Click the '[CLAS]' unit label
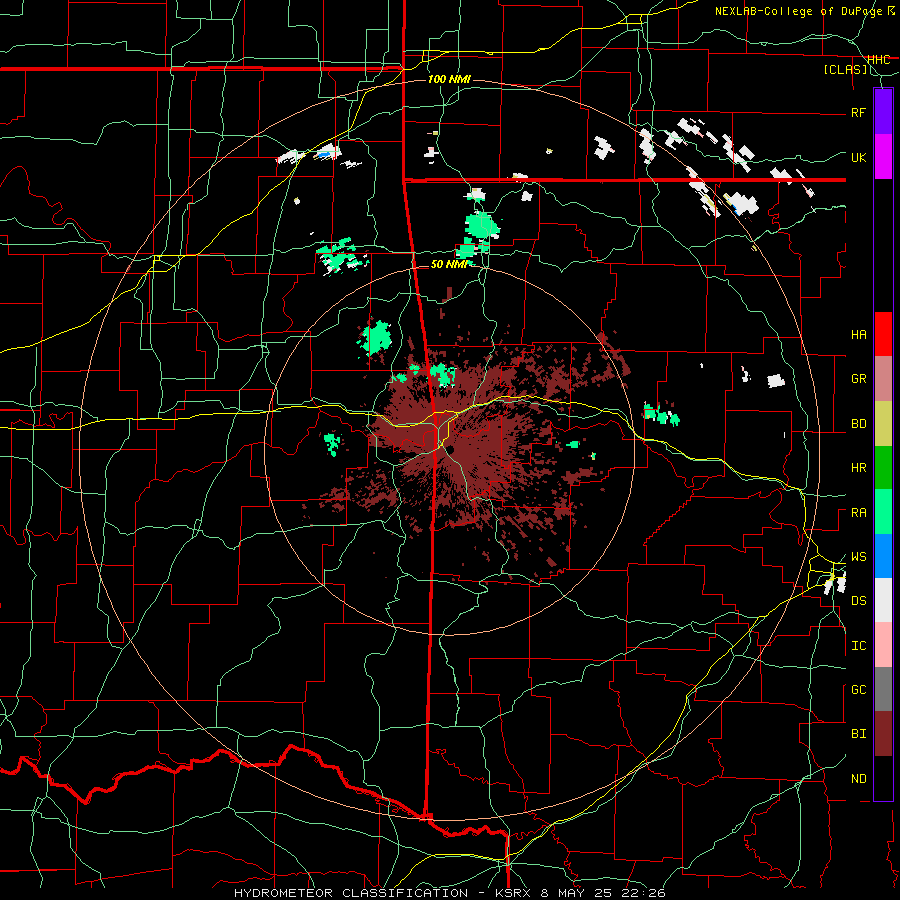Image resolution: width=900 pixels, height=900 pixels. click(845, 70)
